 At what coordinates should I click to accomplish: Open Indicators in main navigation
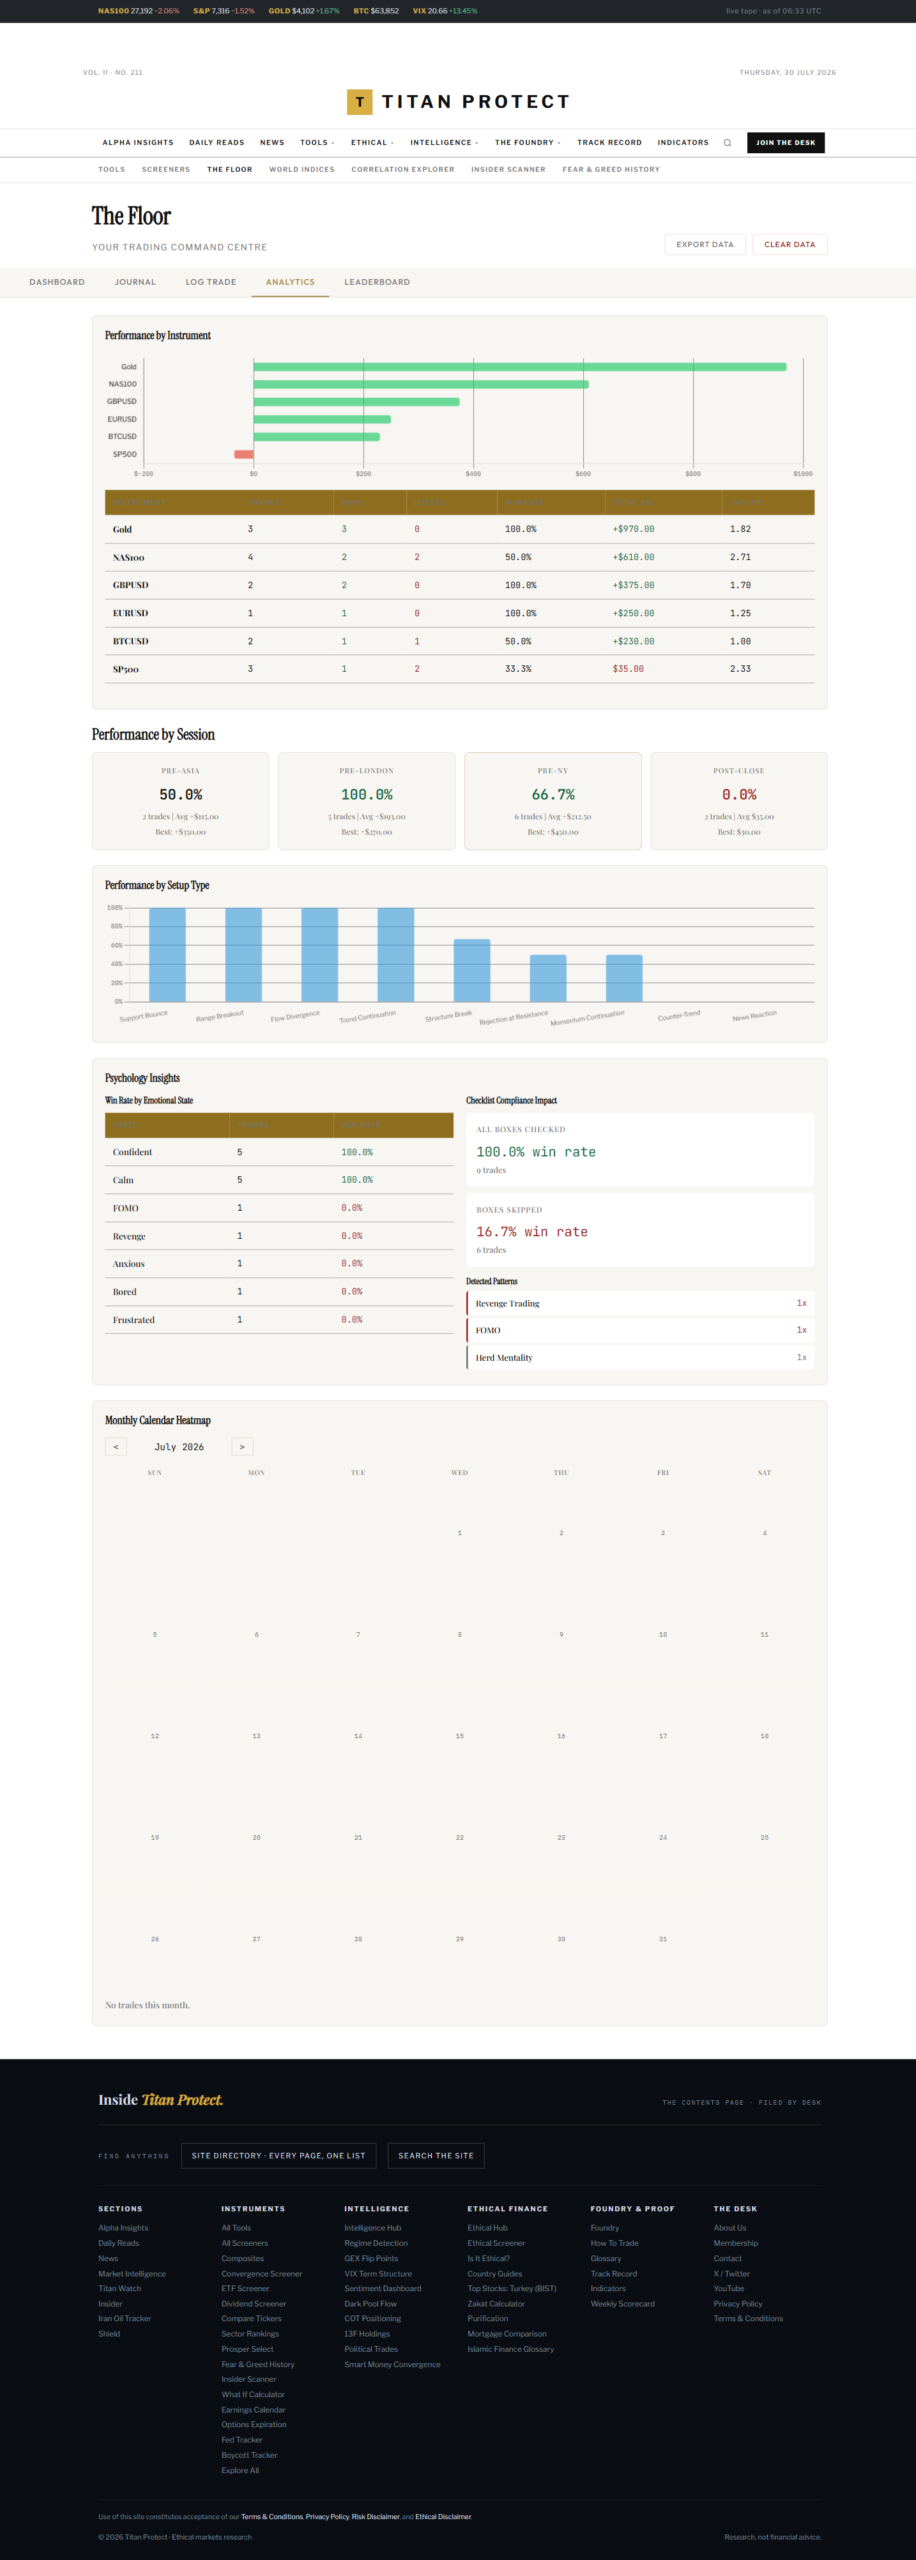683,143
